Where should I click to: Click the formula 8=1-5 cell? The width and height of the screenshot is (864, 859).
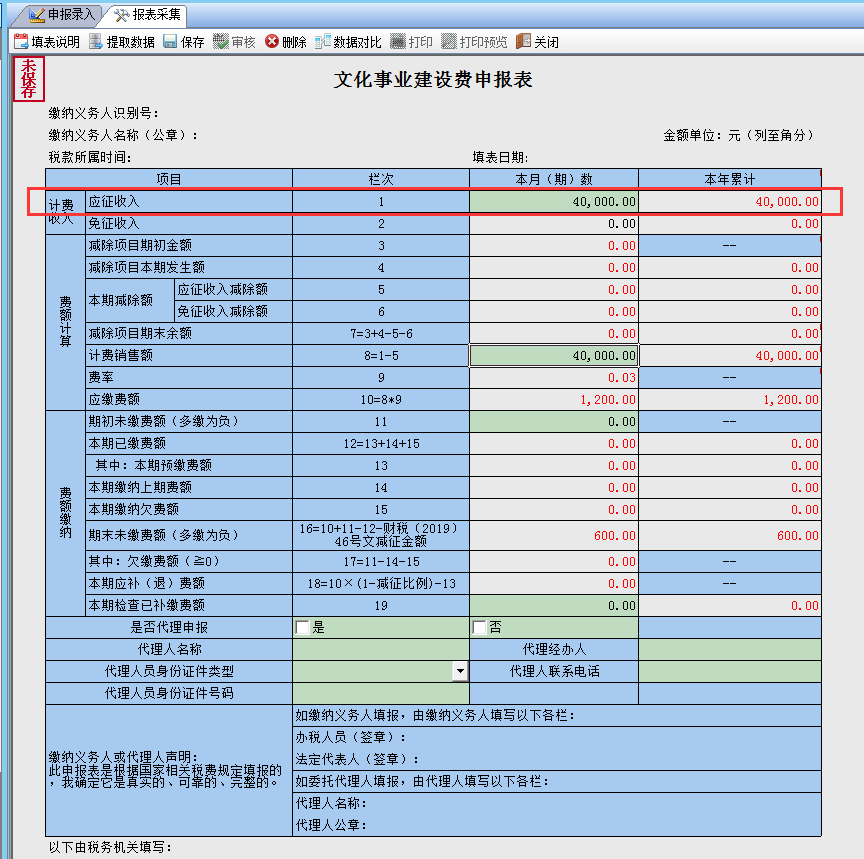click(381, 355)
